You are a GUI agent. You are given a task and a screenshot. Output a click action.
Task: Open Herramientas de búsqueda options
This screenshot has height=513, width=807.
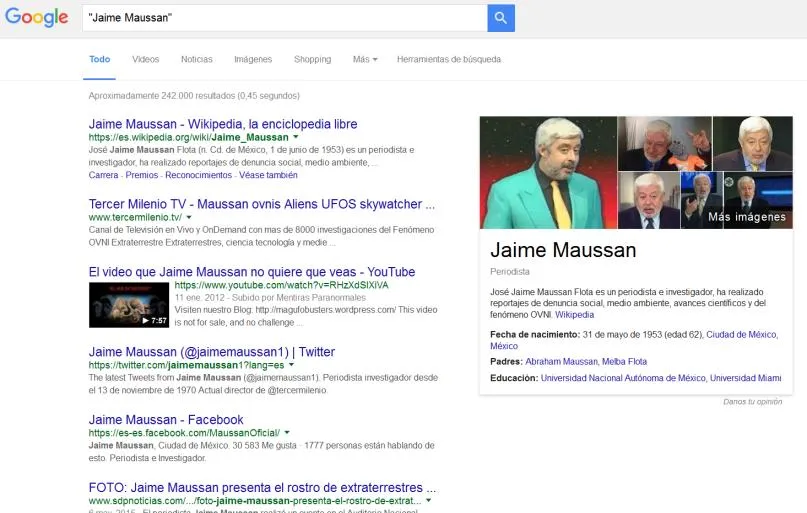pyautogui.click(x=449, y=59)
